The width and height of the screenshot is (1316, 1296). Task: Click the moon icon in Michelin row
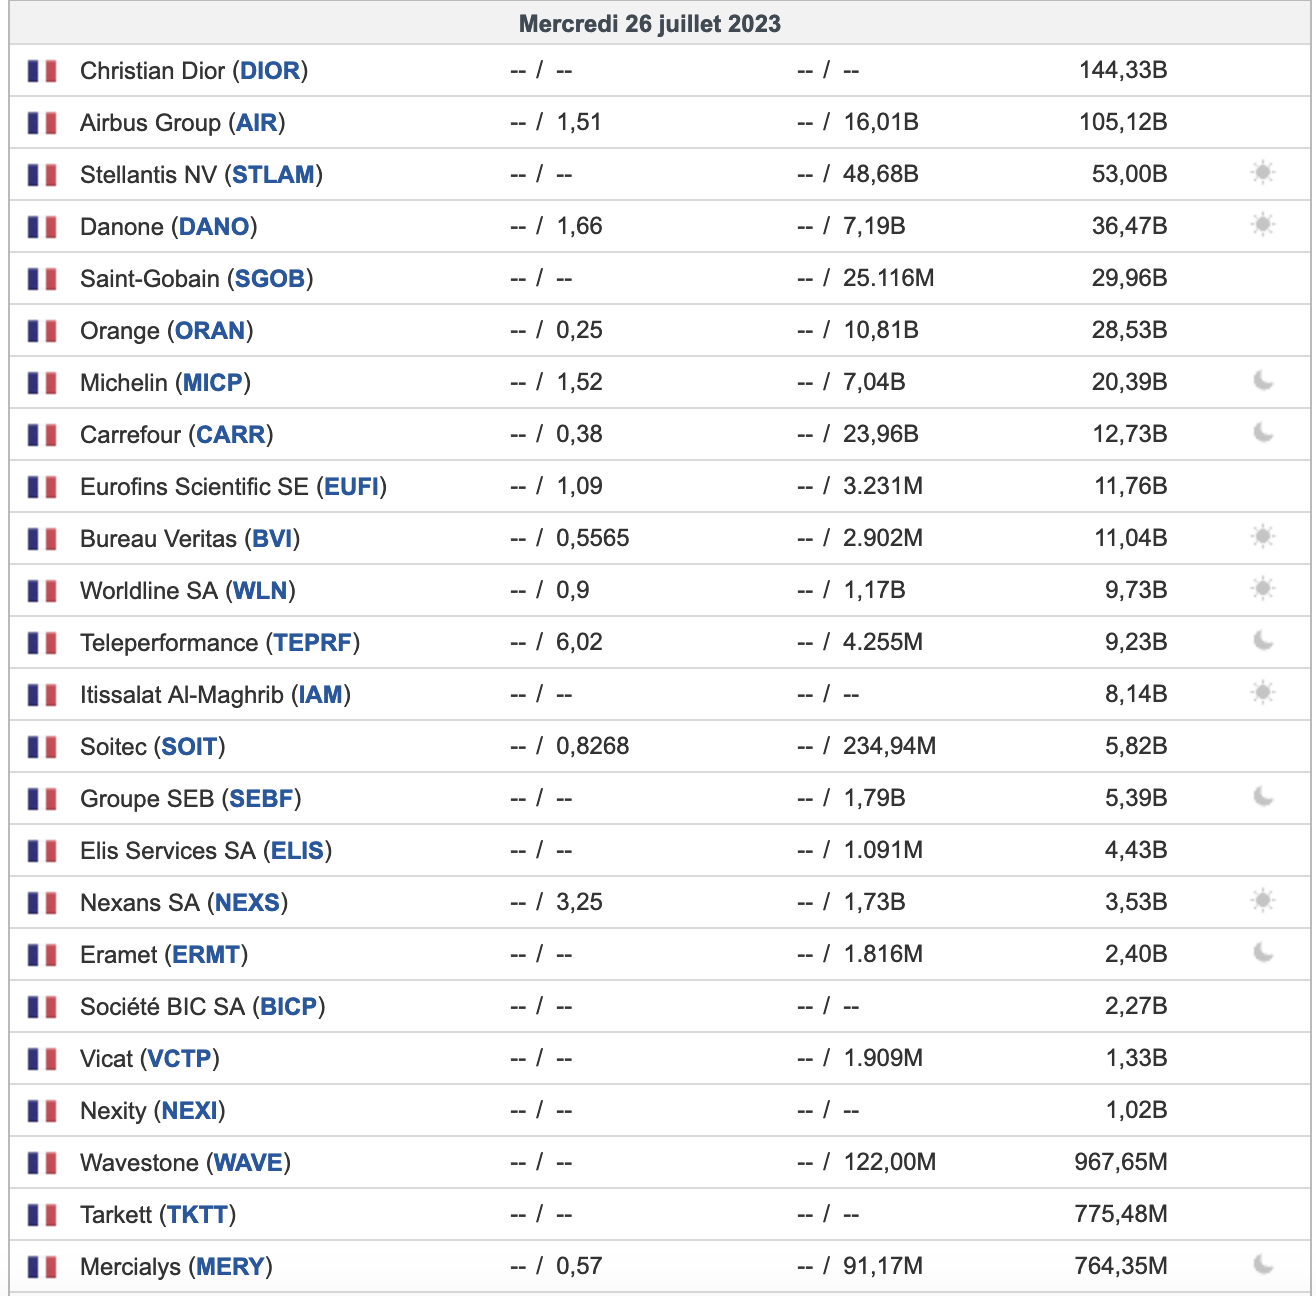[x=1263, y=381]
